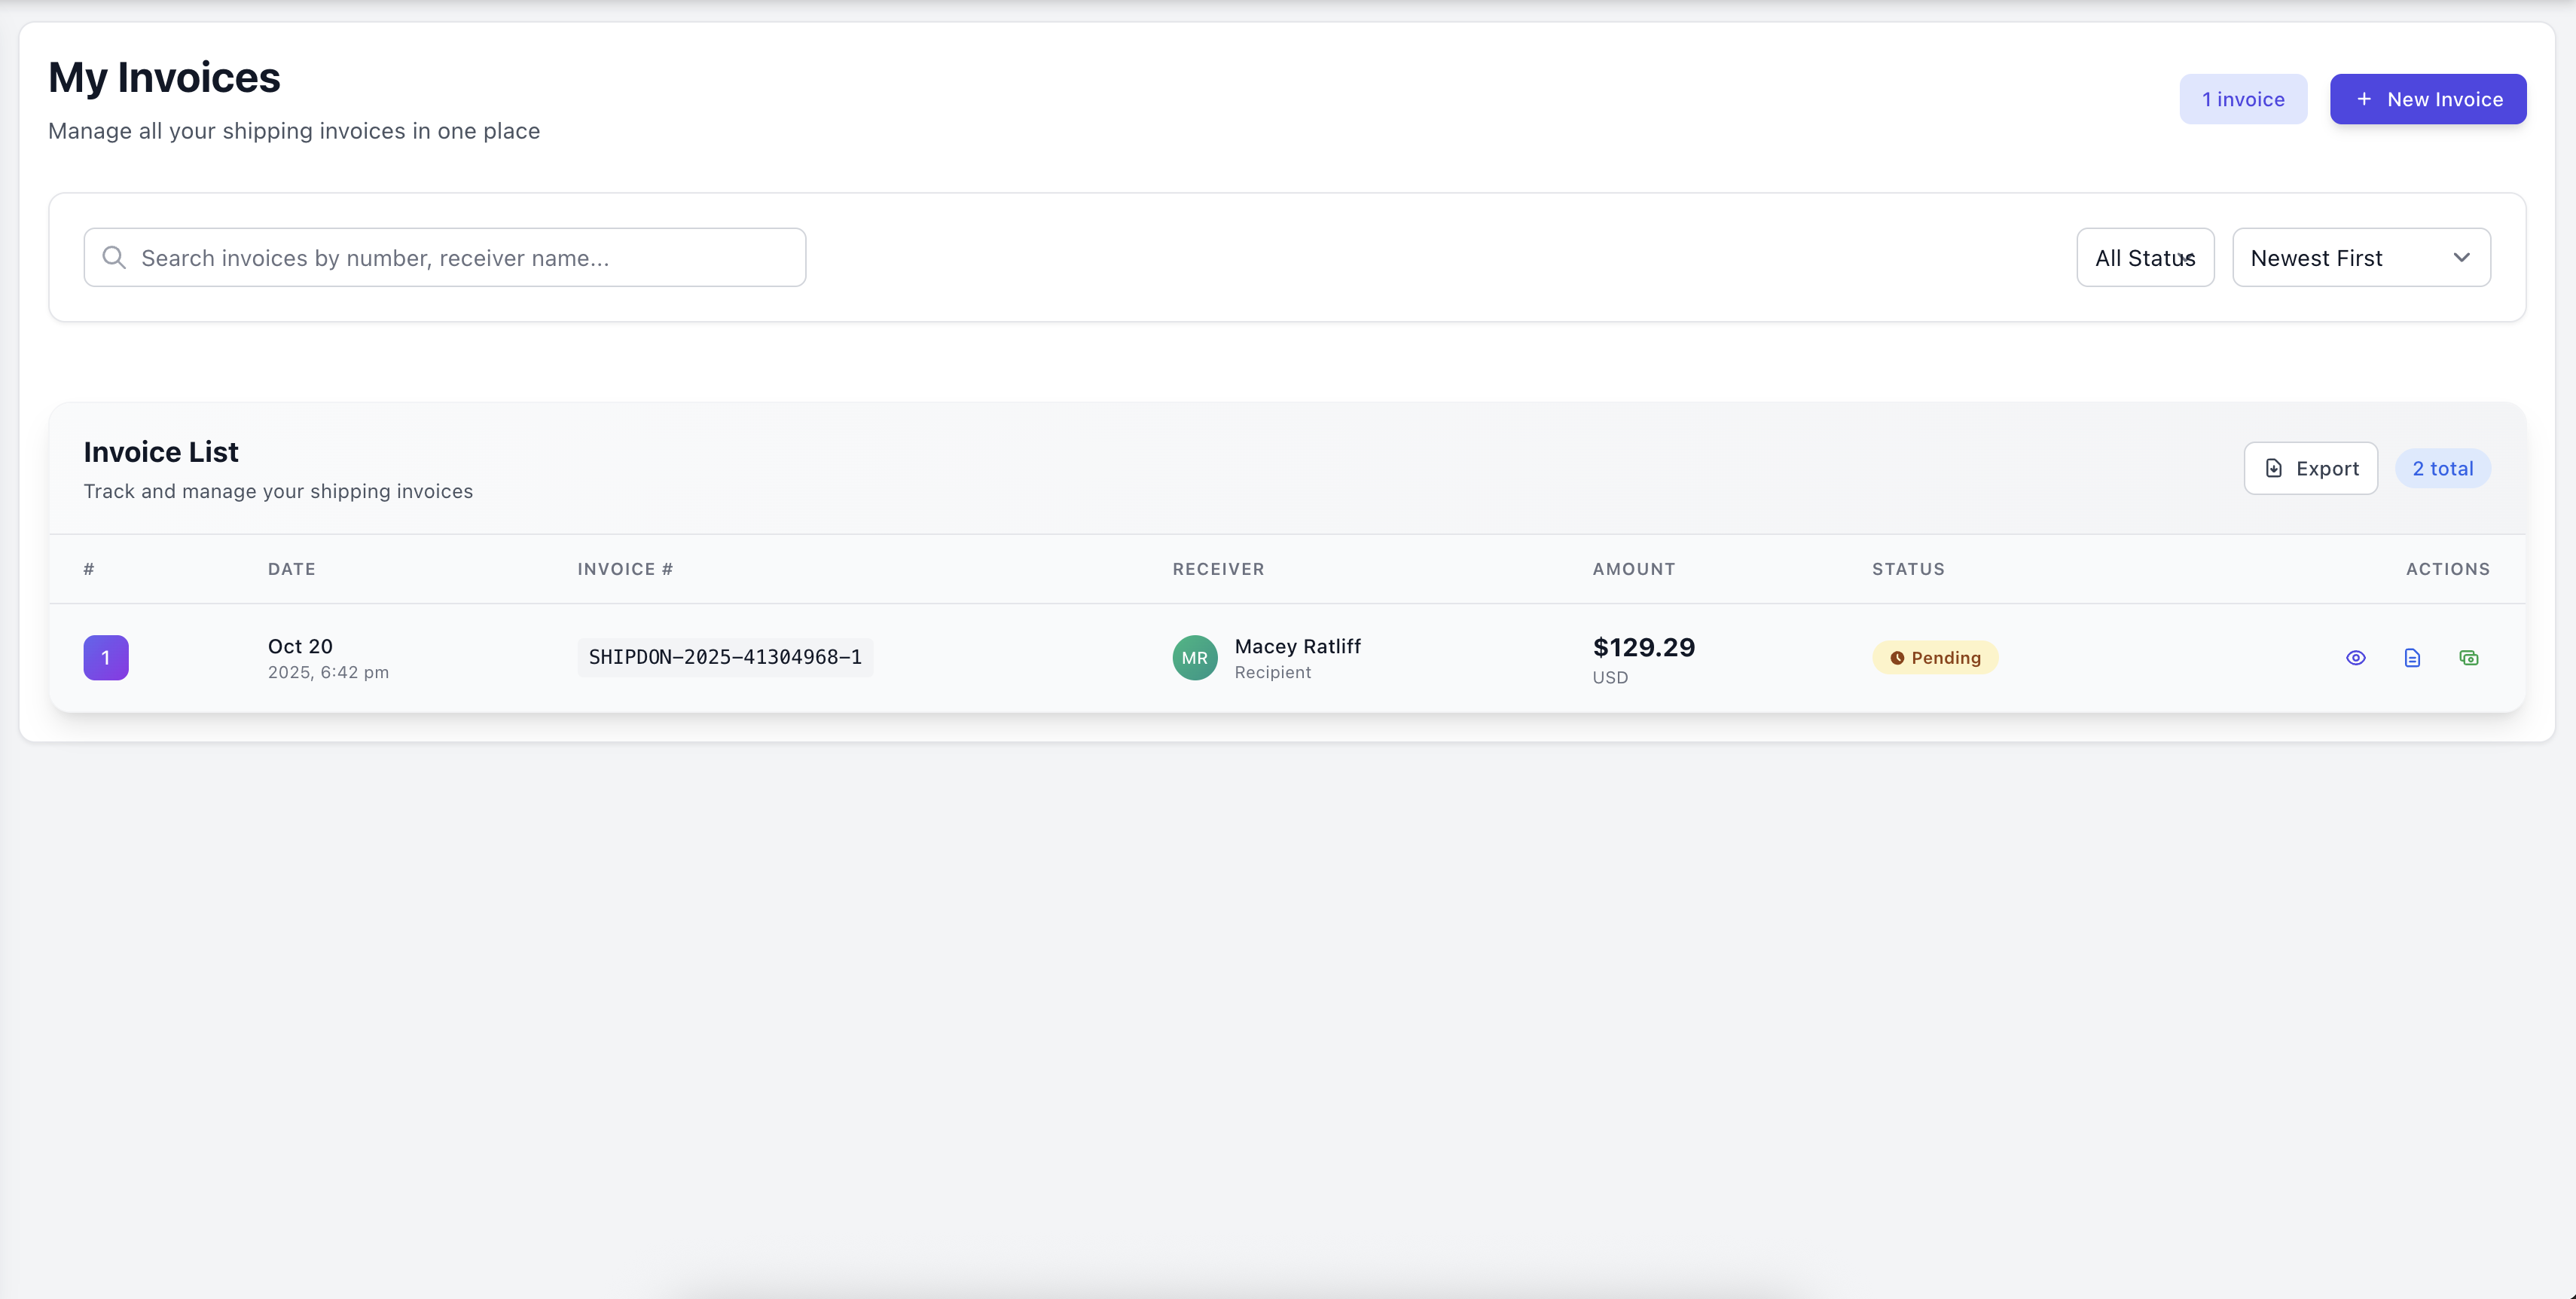Click the green payment icon in Actions
Image resolution: width=2576 pixels, height=1299 pixels.
pos(2470,657)
